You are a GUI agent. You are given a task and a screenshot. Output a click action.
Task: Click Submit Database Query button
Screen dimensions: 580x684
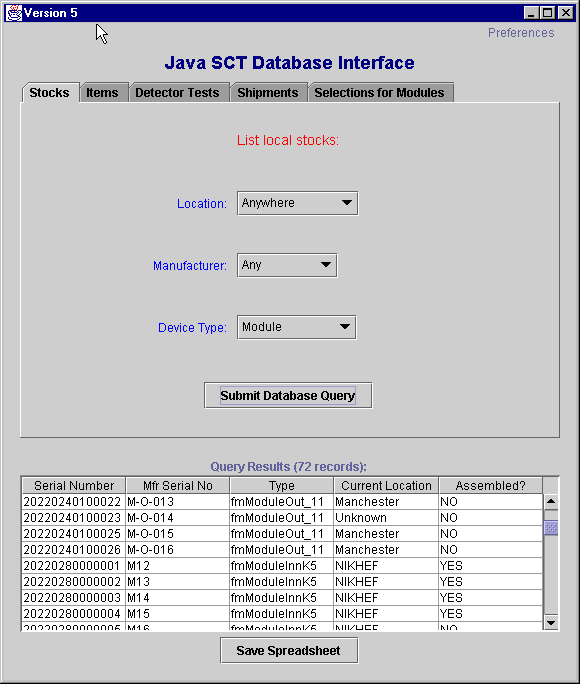coord(288,396)
